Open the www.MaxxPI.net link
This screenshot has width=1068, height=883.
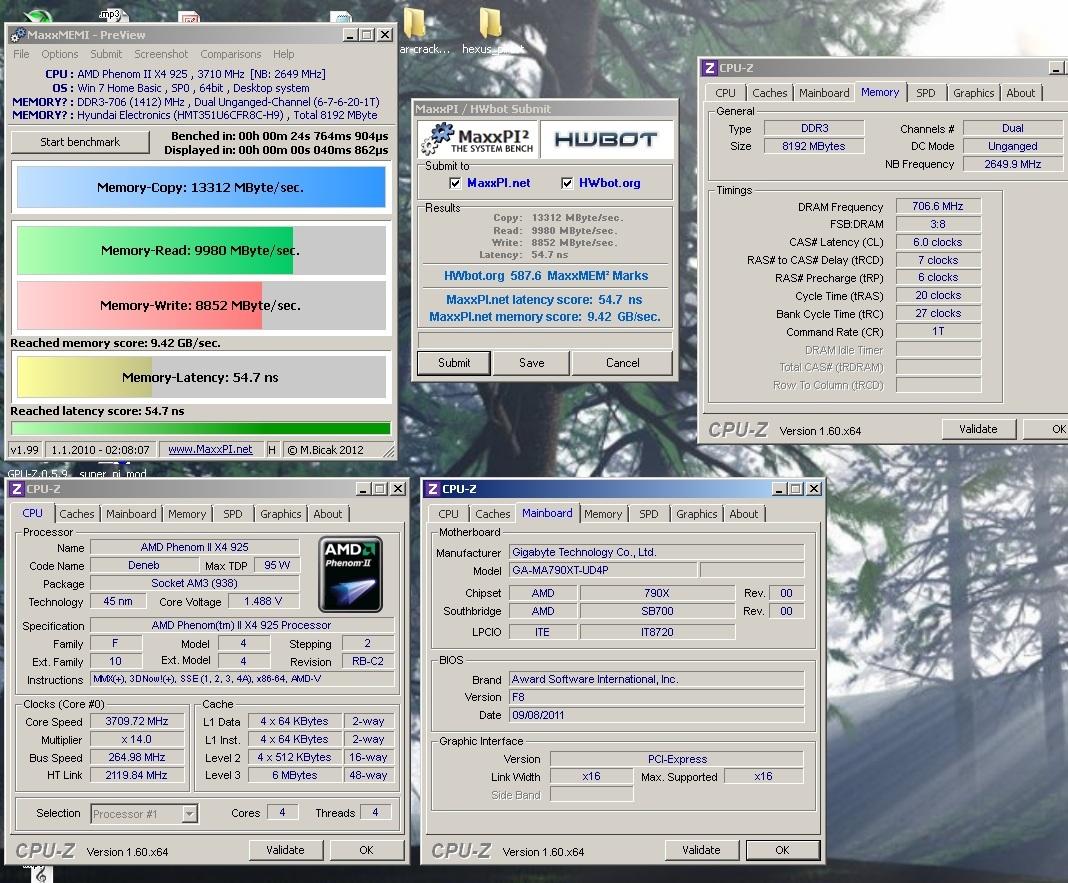pos(210,450)
